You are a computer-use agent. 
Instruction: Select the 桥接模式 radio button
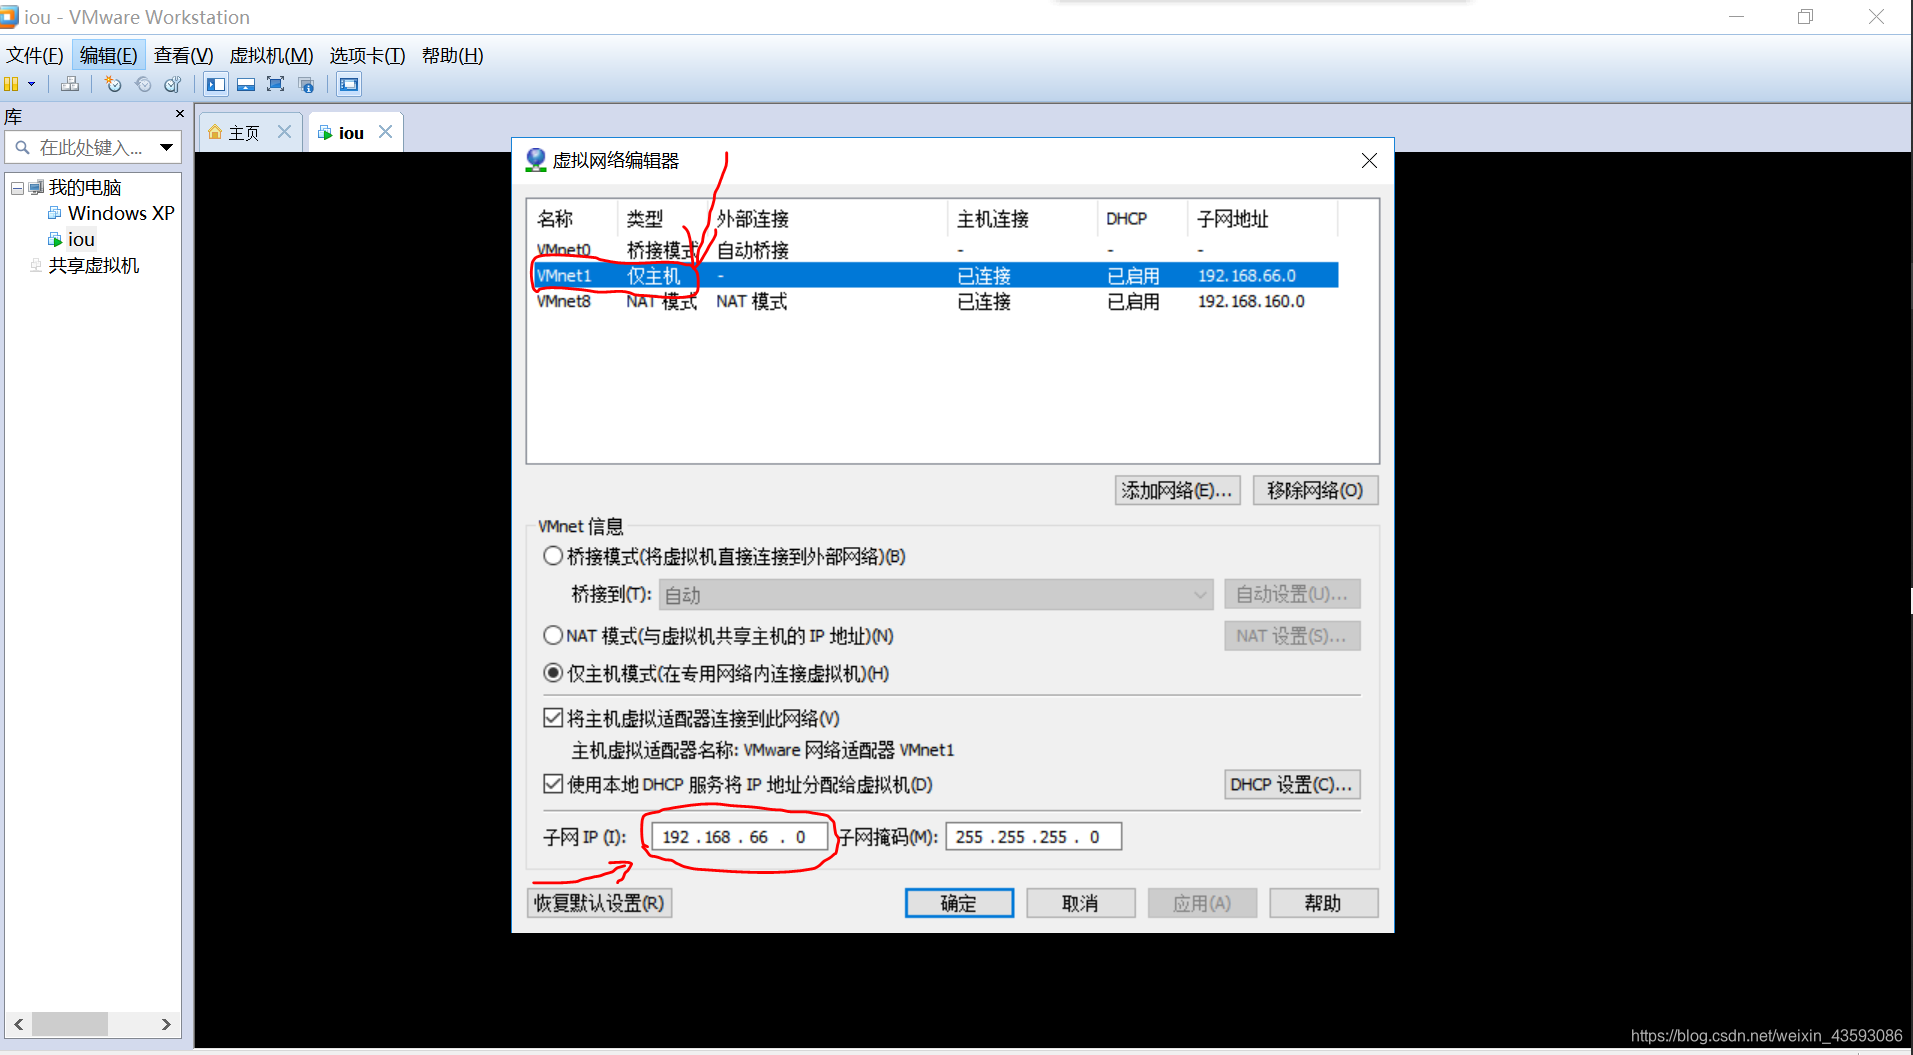tap(553, 556)
